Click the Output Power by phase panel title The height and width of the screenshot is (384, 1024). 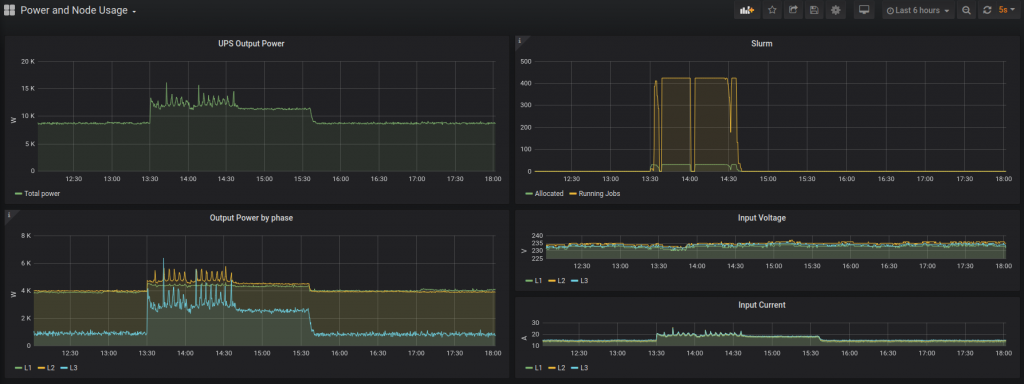251,218
